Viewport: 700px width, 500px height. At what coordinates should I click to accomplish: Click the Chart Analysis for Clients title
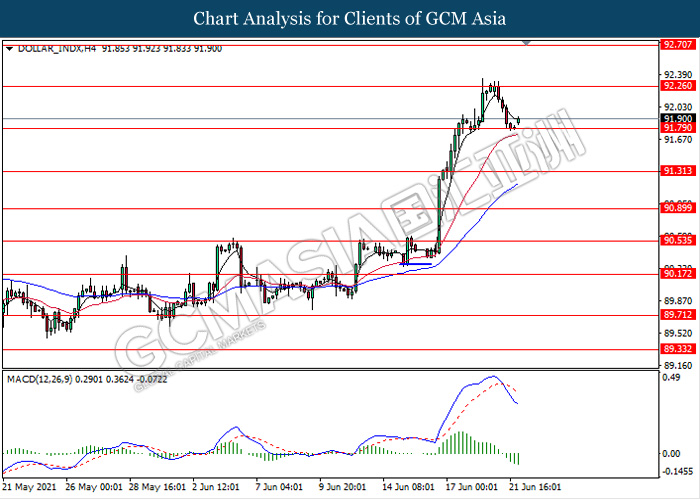pos(350,19)
